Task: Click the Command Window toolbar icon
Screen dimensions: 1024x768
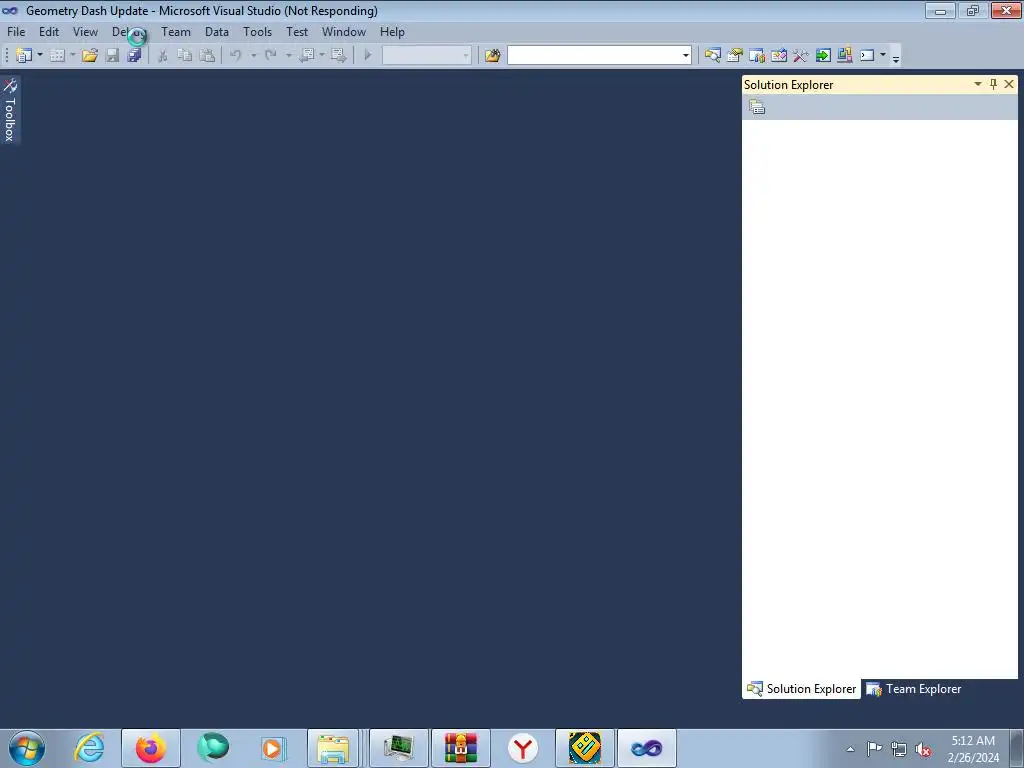Action: [867, 56]
